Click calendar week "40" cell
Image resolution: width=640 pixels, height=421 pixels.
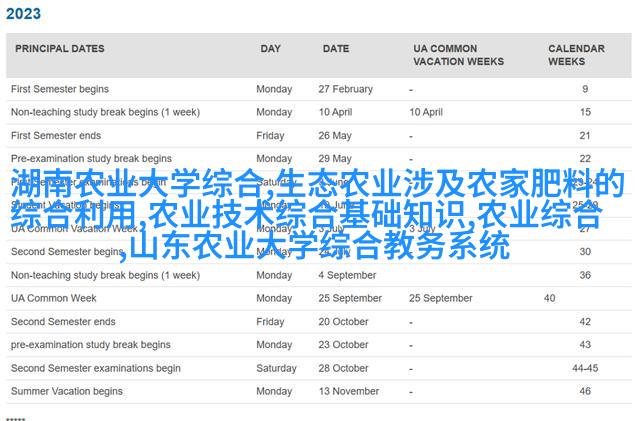(x=549, y=298)
